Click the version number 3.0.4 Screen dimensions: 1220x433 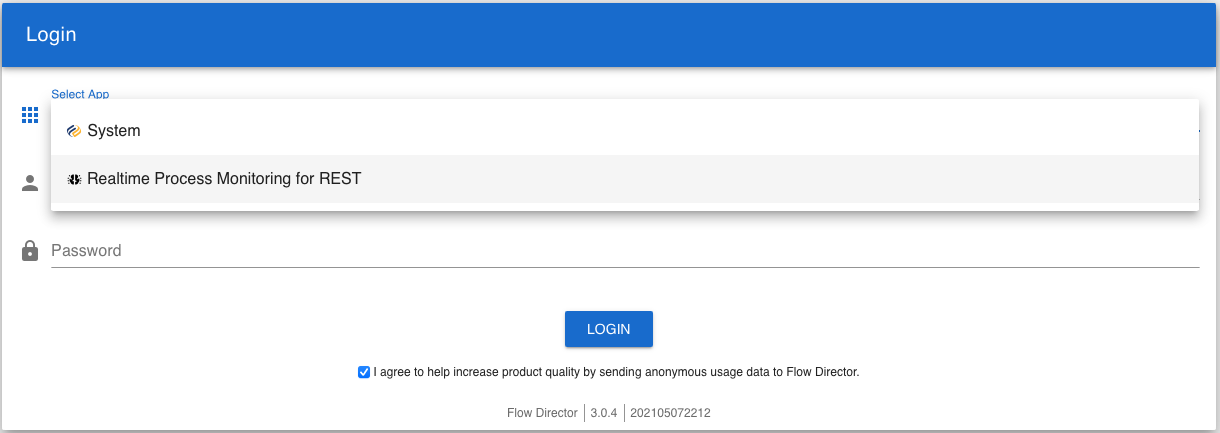pos(604,413)
